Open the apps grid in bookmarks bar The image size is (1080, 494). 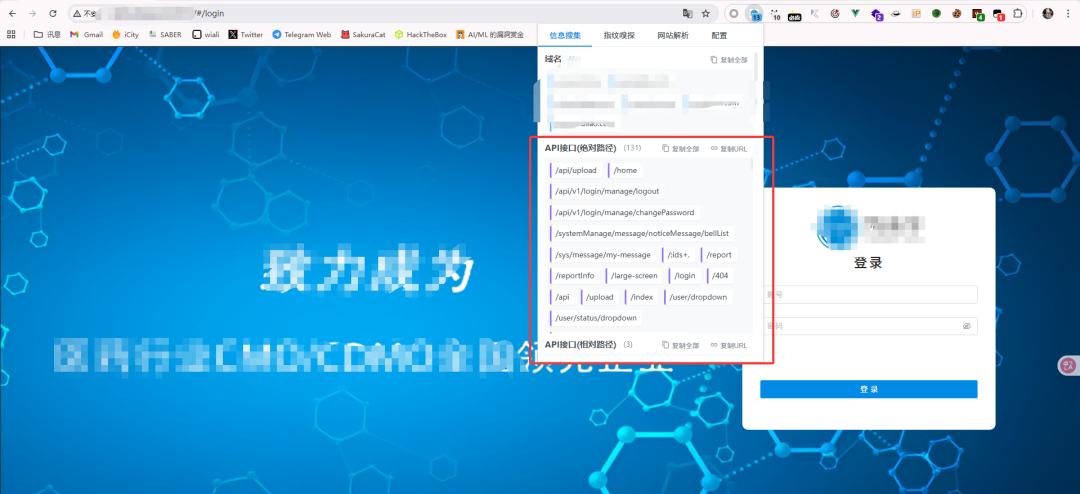click(11, 34)
